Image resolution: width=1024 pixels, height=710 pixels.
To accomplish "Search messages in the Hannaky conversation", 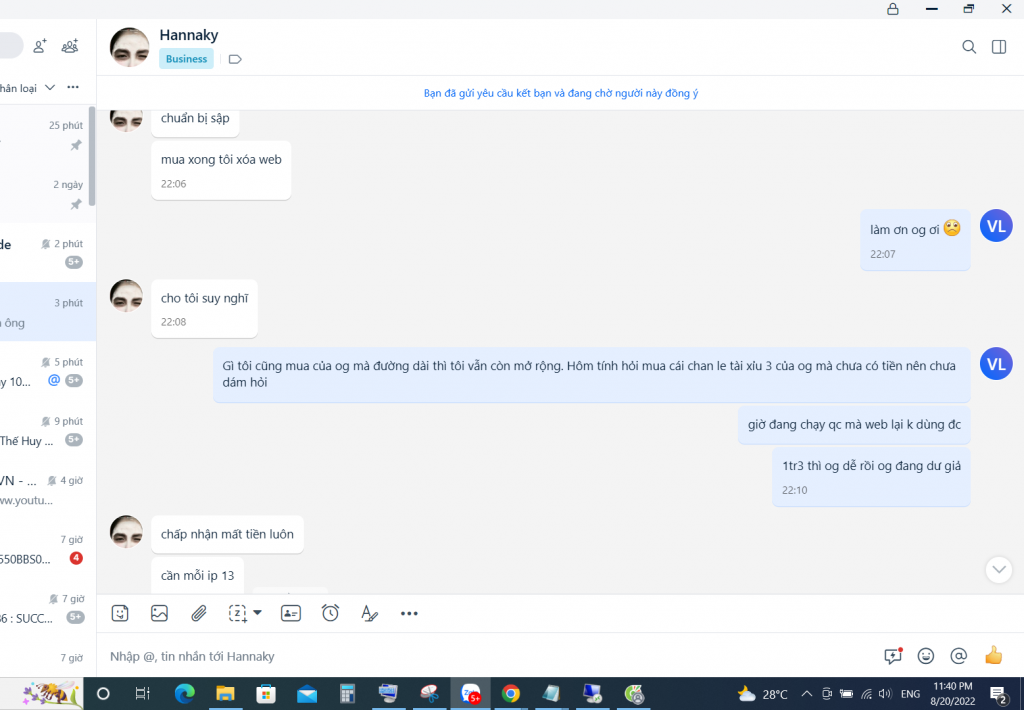I will click(x=968, y=47).
